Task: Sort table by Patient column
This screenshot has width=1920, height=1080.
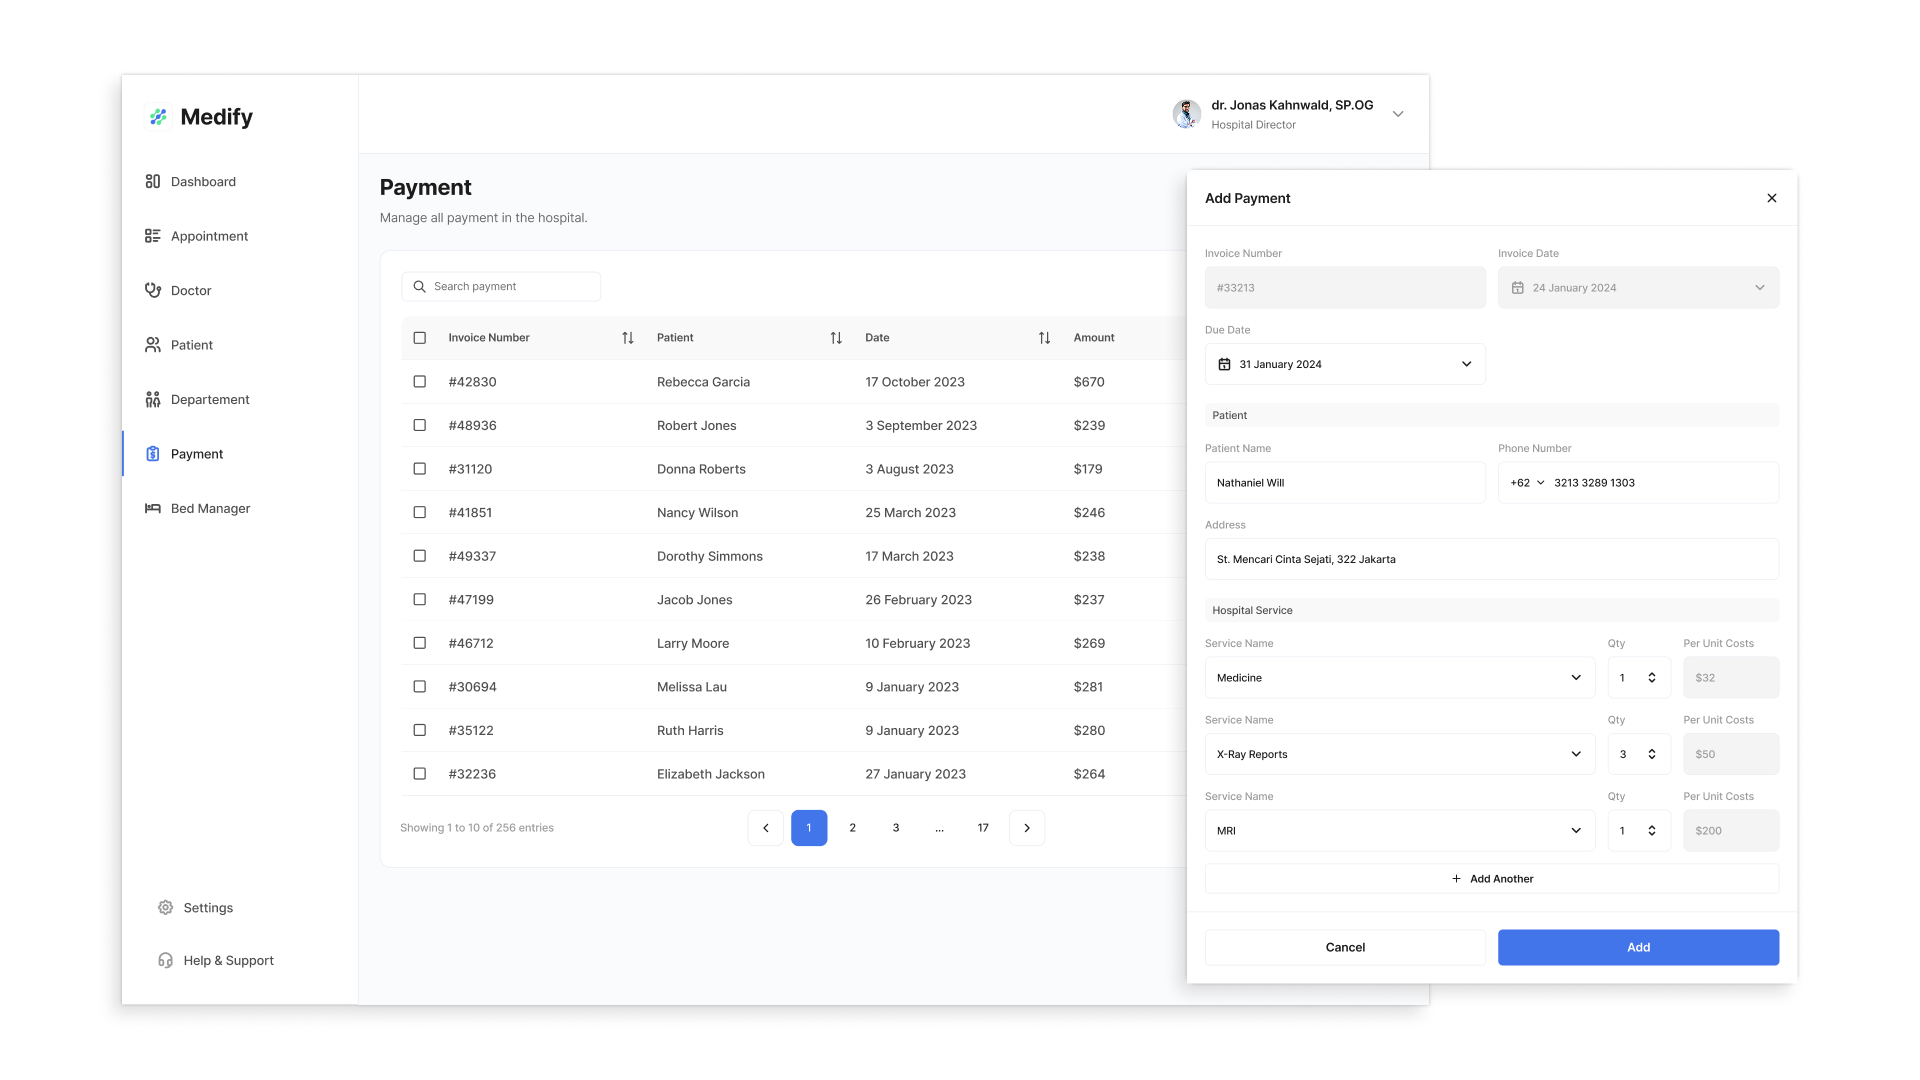Action: [836, 338]
